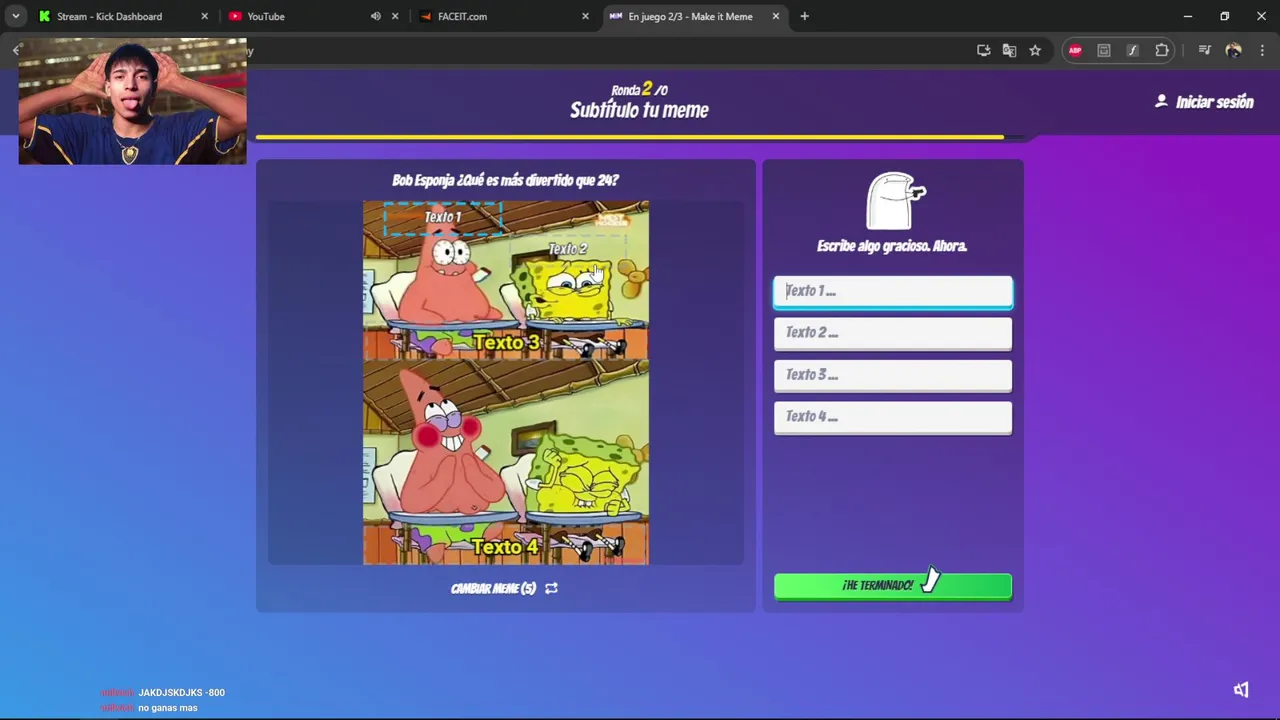Close the YouTube tab

(395, 16)
